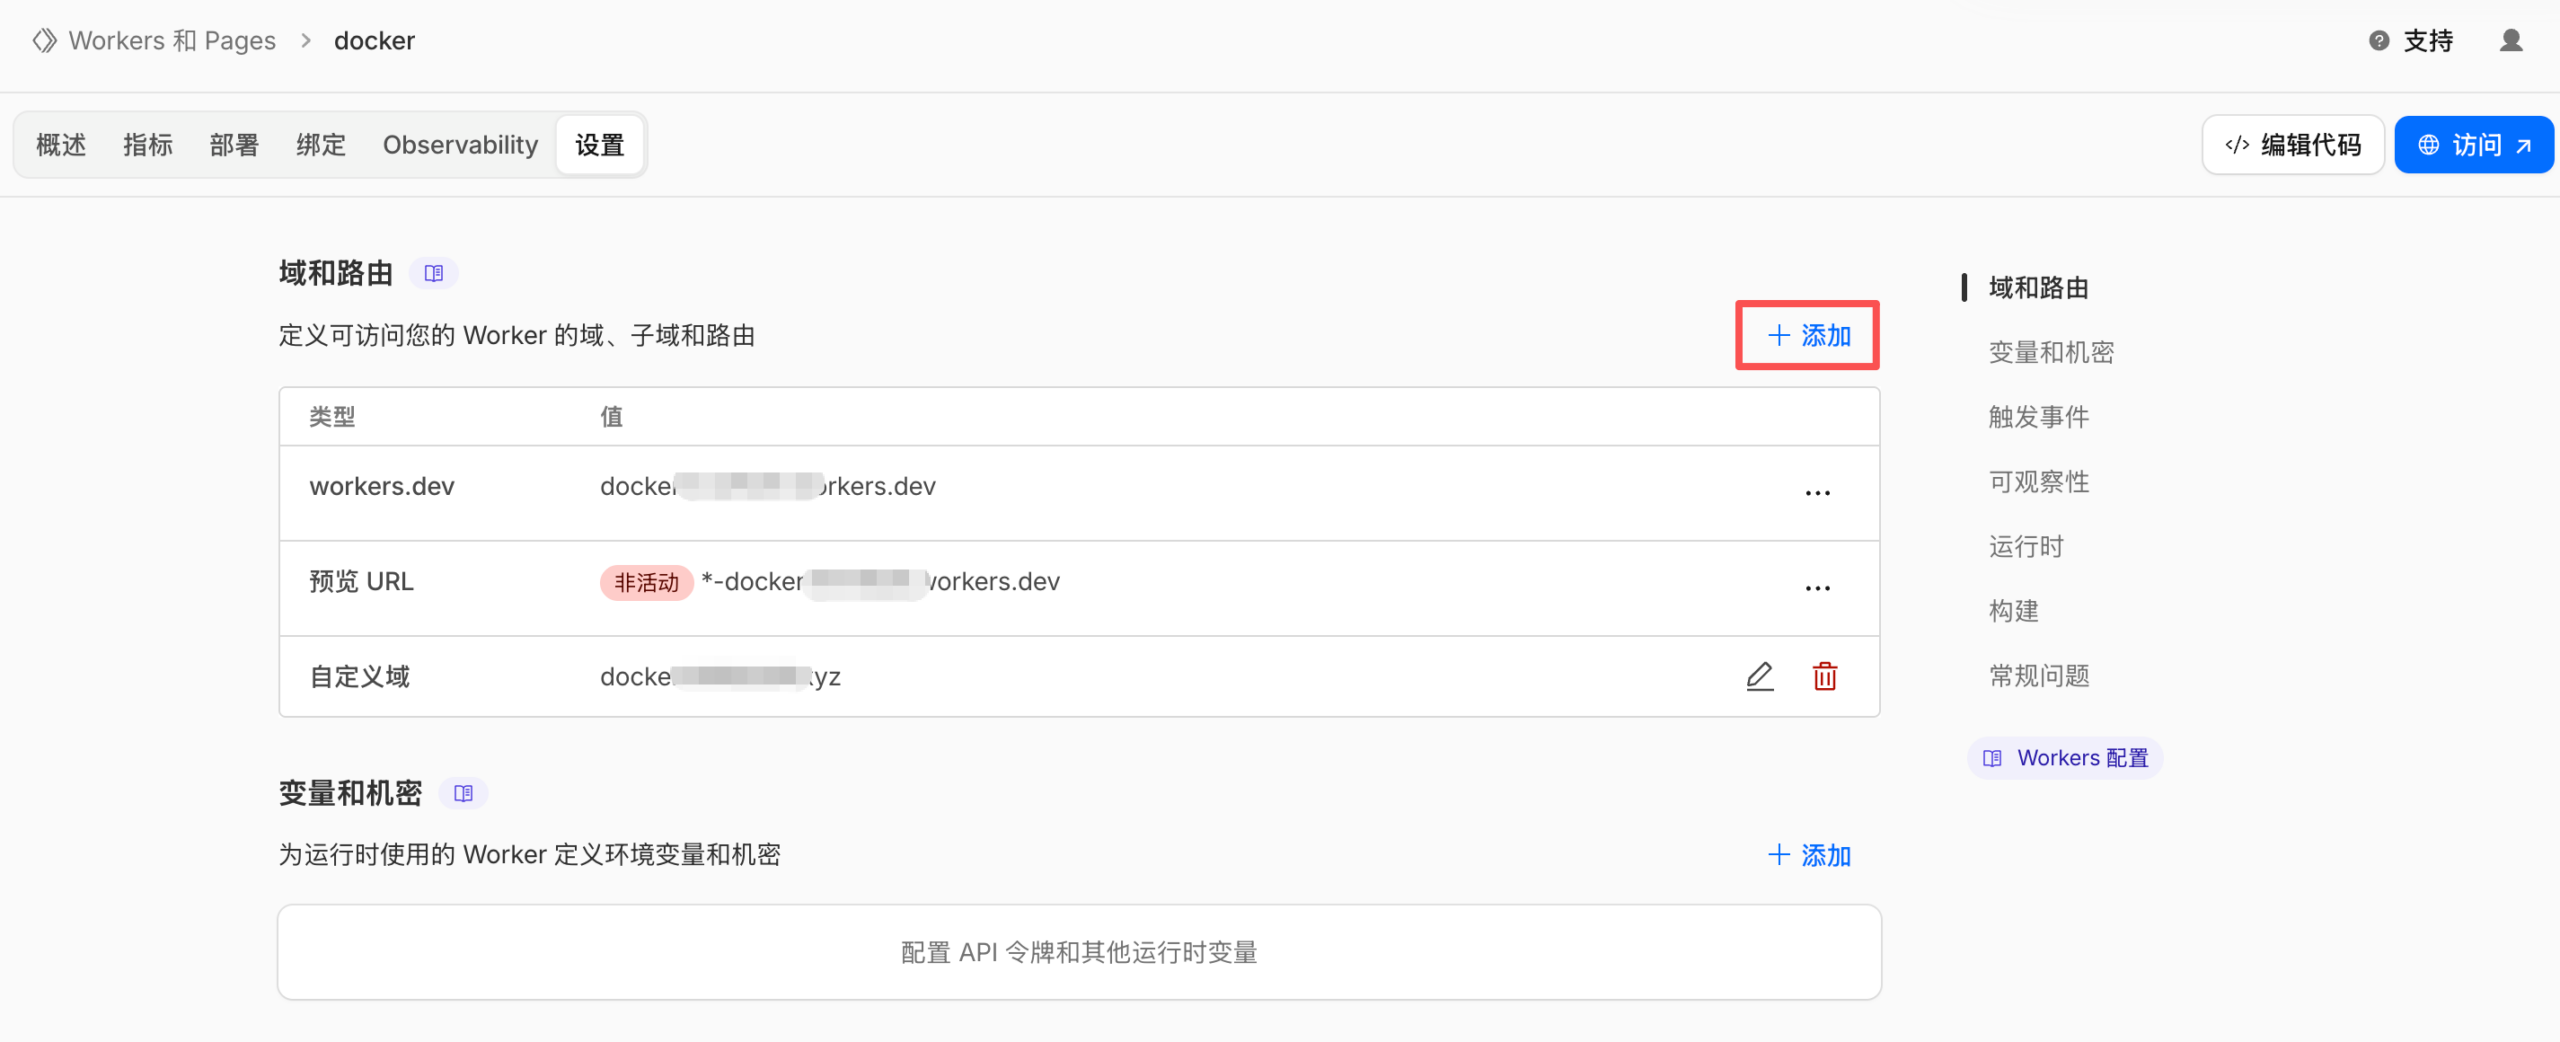
Task: Edit the 自定义域 with pencil icon
Action: point(1760,676)
